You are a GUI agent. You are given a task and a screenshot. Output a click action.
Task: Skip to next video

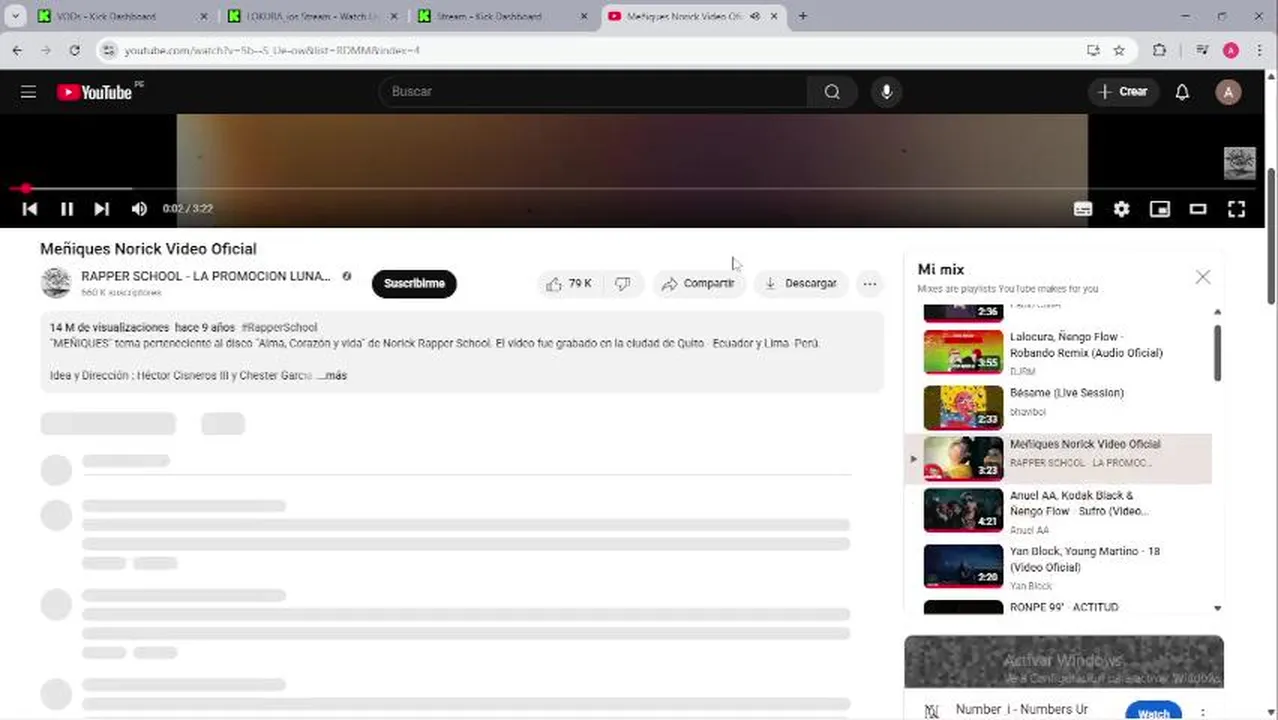coord(101,209)
